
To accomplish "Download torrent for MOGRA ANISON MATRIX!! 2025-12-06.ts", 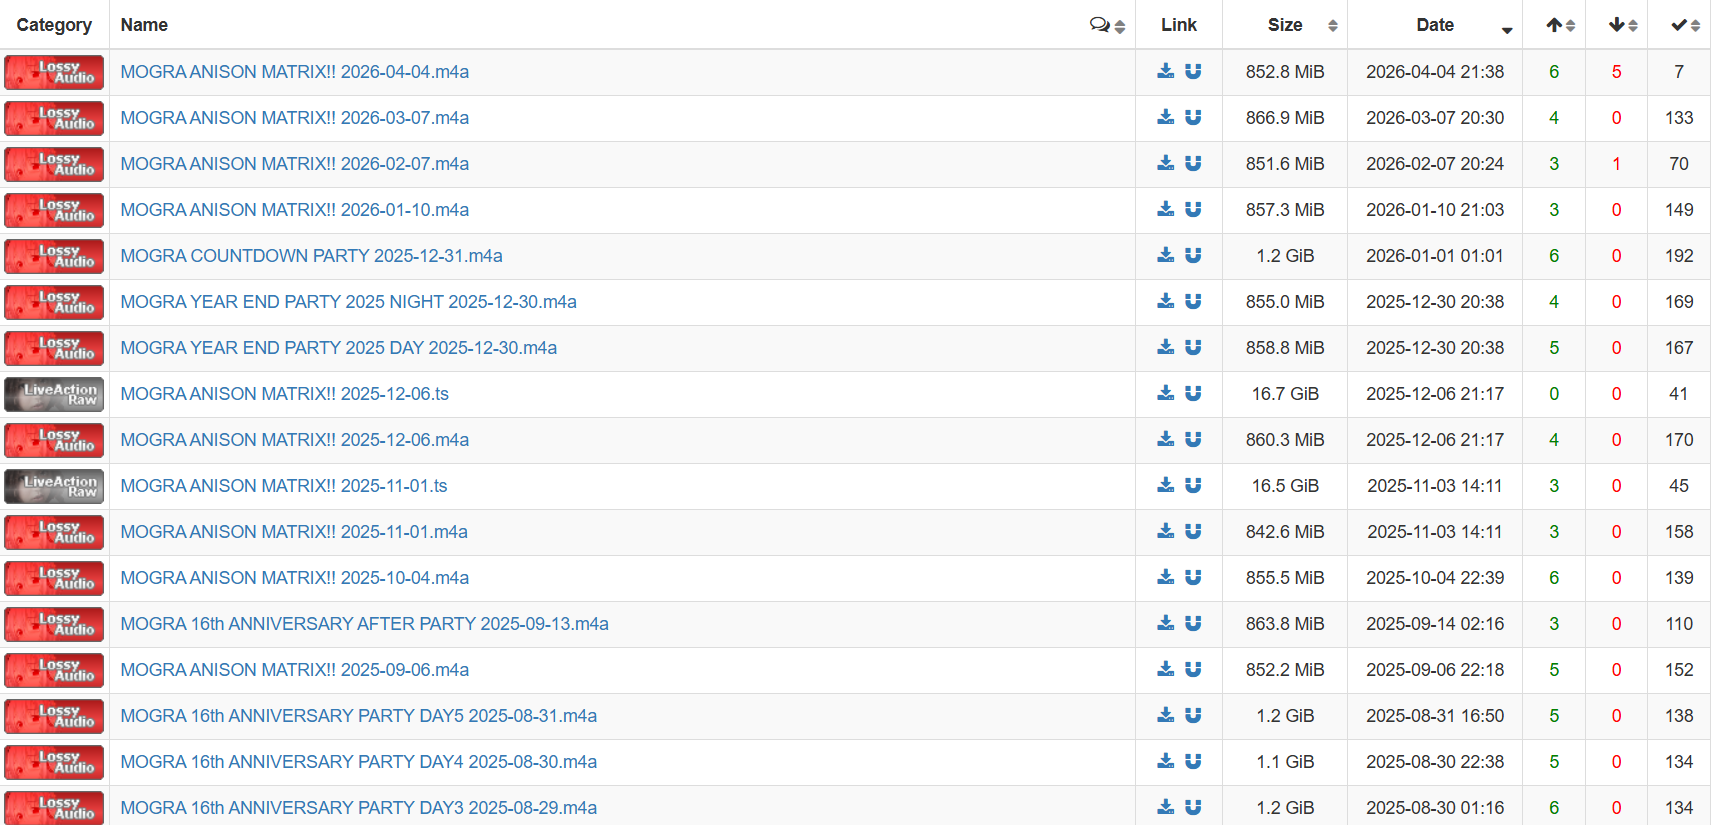I will [x=1165, y=393].
